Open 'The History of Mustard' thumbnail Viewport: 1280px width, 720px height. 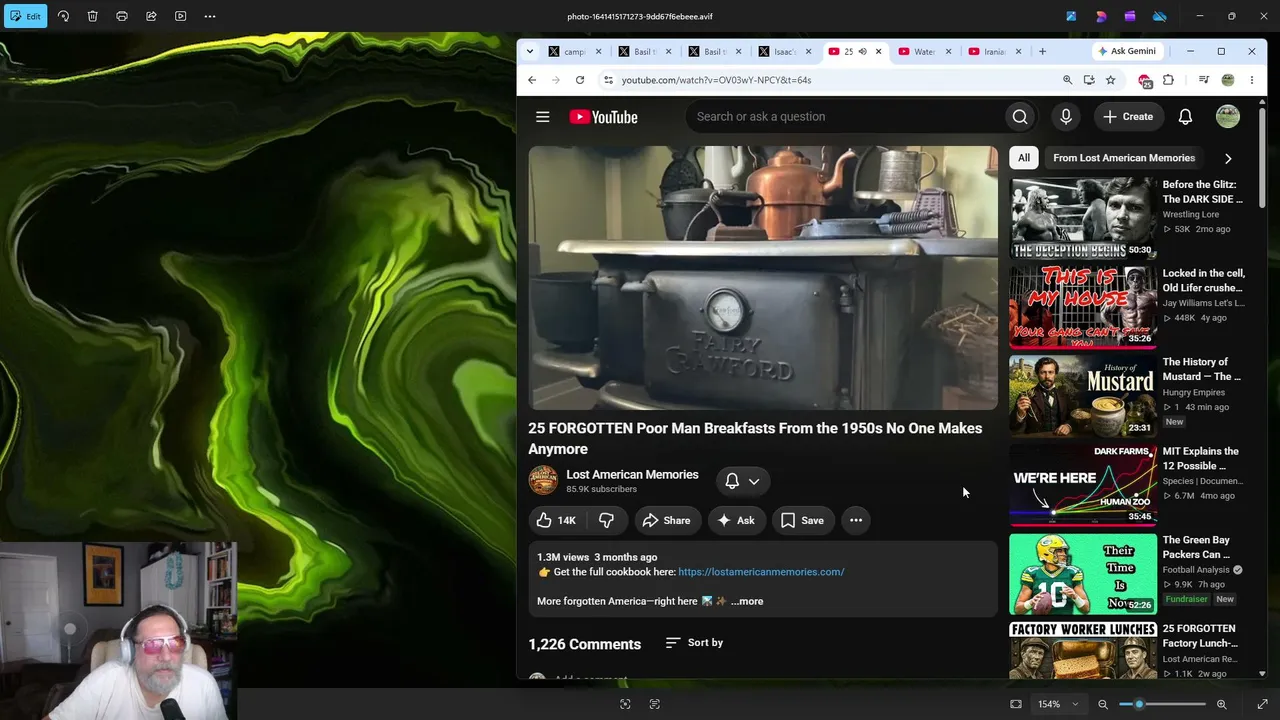point(1082,395)
